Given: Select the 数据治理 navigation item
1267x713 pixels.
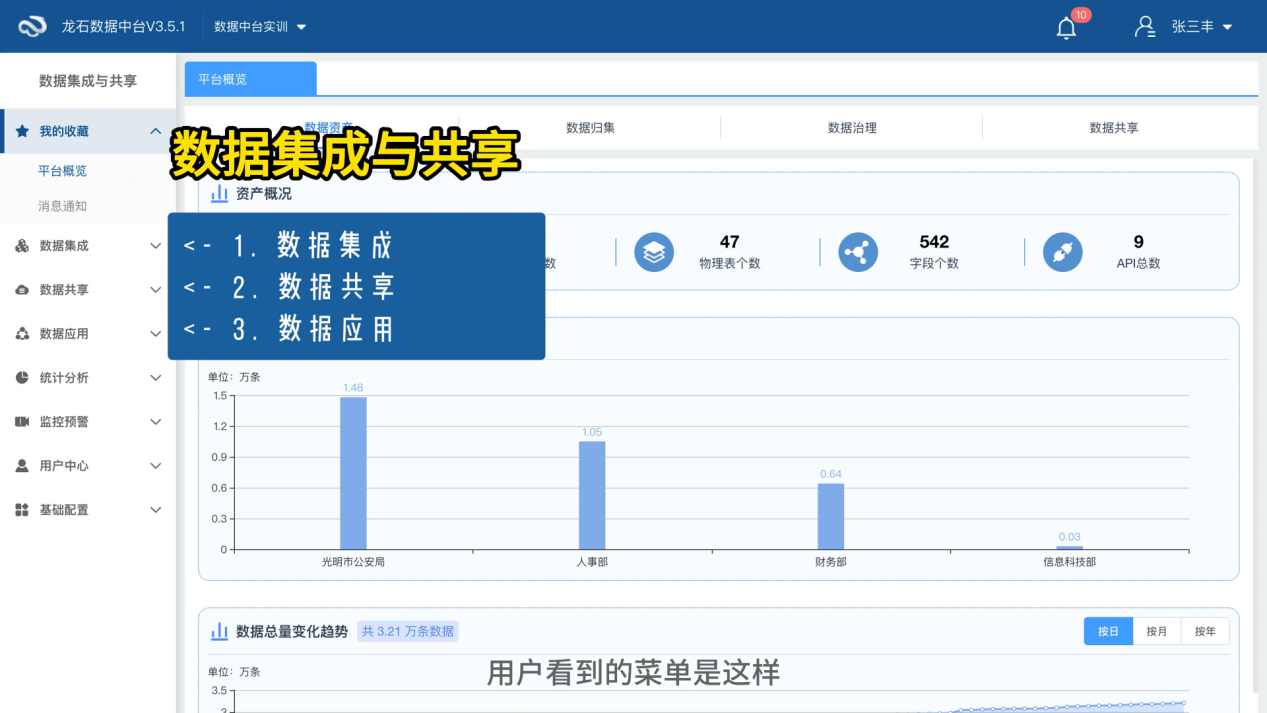Looking at the screenshot, I should 852,127.
